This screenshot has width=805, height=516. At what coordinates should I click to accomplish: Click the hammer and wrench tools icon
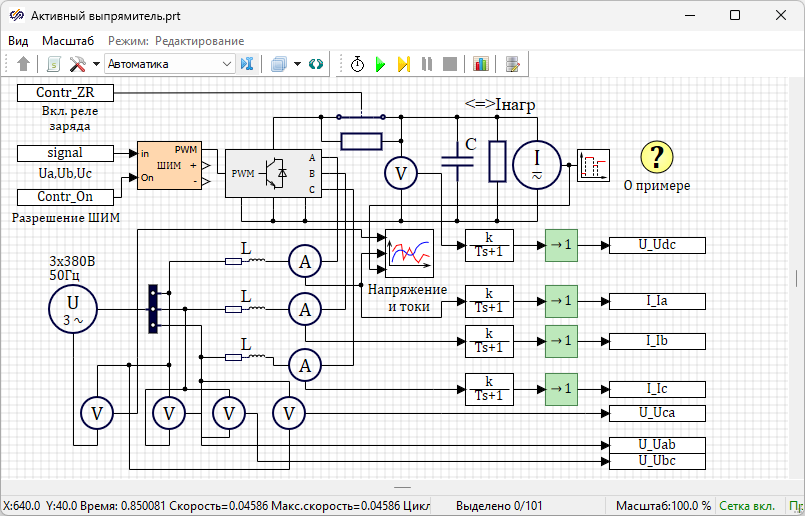(77, 64)
